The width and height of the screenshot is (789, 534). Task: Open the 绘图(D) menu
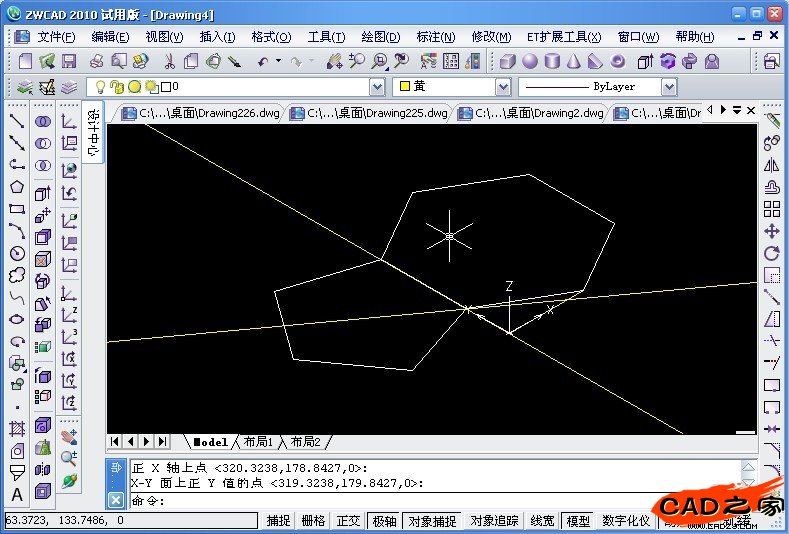(380, 37)
